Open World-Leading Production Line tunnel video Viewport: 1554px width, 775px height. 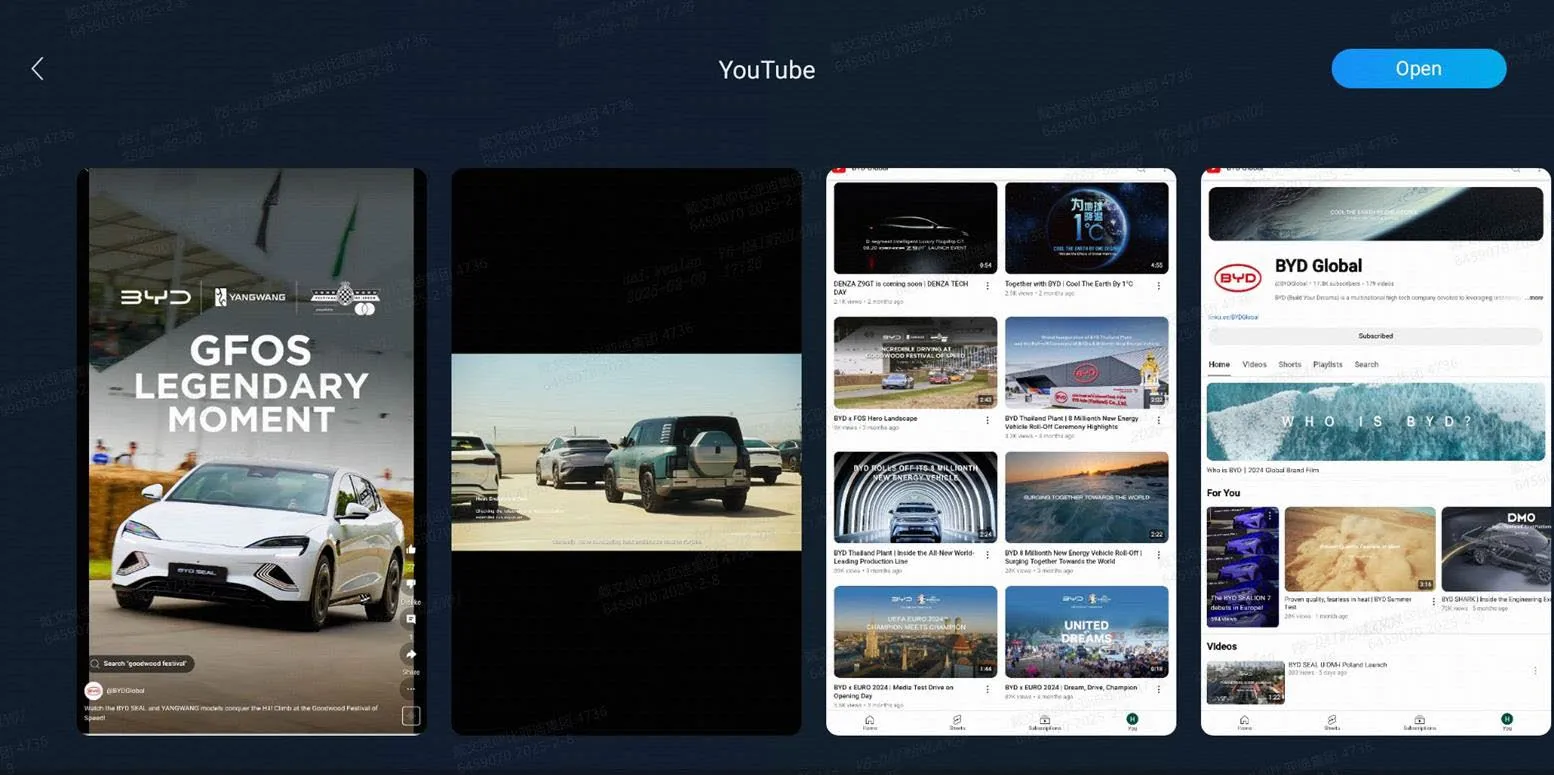coord(915,497)
